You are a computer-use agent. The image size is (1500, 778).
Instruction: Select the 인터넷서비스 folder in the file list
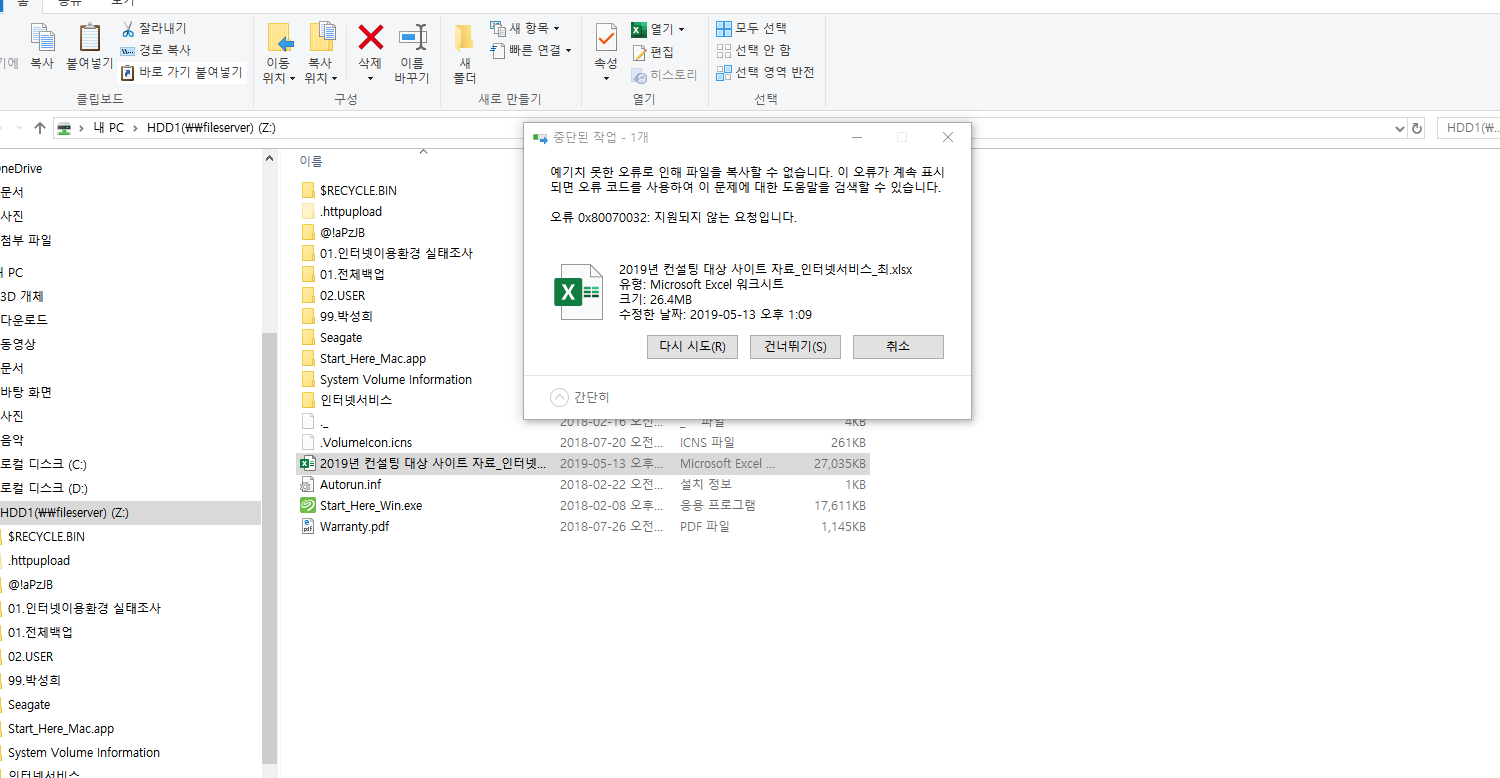click(x=356, y=400)
